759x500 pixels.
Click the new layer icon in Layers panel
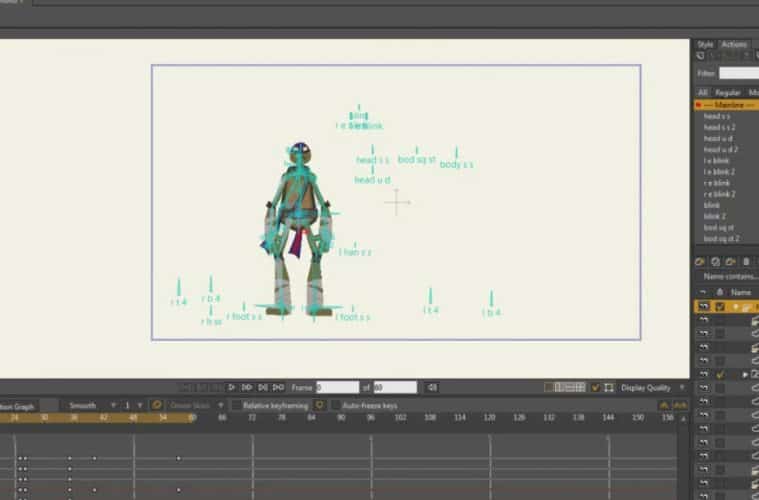pyautogui.click(x=701, y=261)
